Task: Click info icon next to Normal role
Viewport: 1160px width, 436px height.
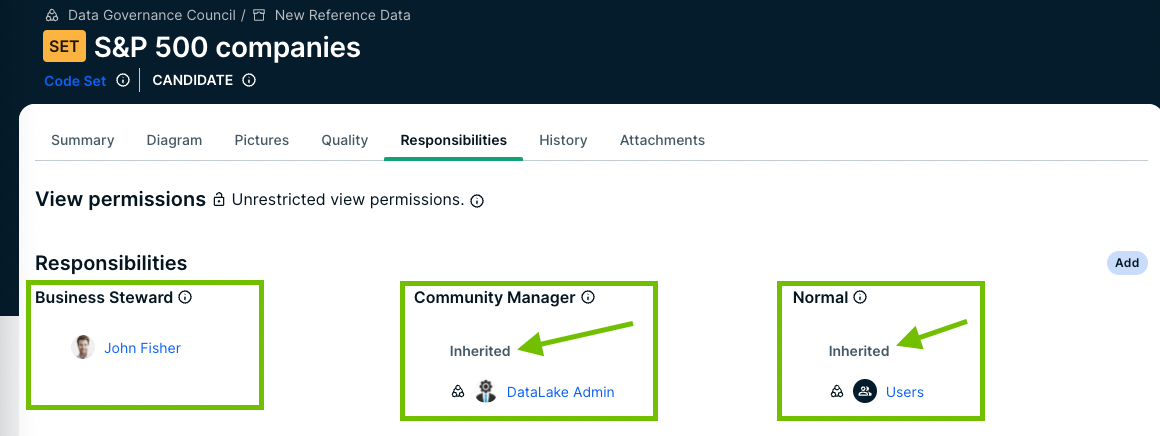Action: pyautogui.click(x=860, y=297)
